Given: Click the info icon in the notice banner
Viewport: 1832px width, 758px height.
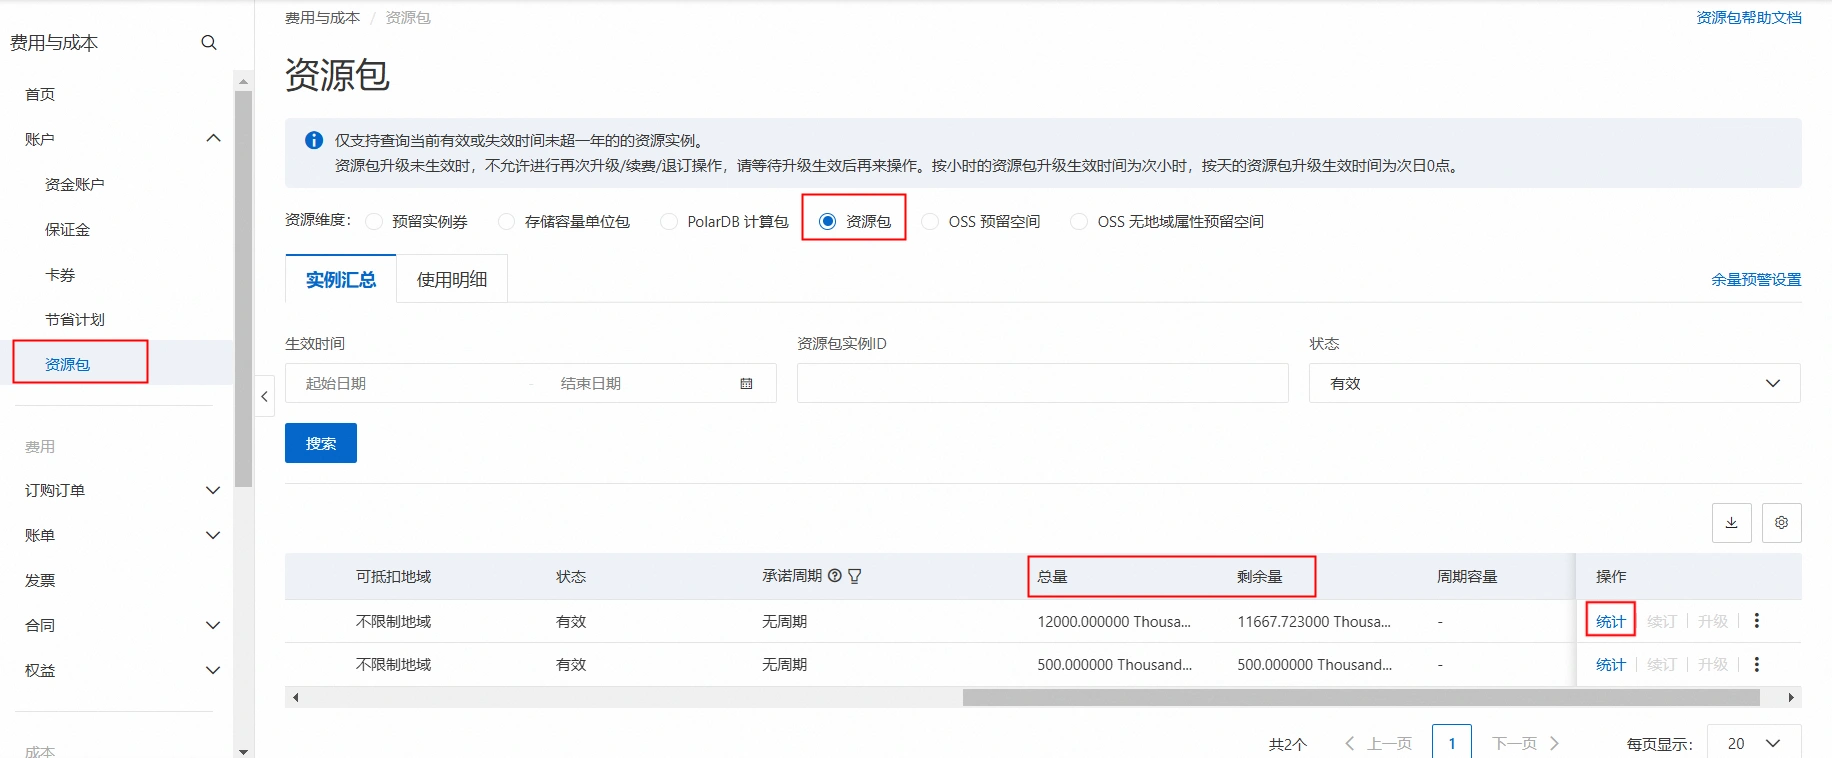Looking at the screenshot, I should [x=314, y=140].
